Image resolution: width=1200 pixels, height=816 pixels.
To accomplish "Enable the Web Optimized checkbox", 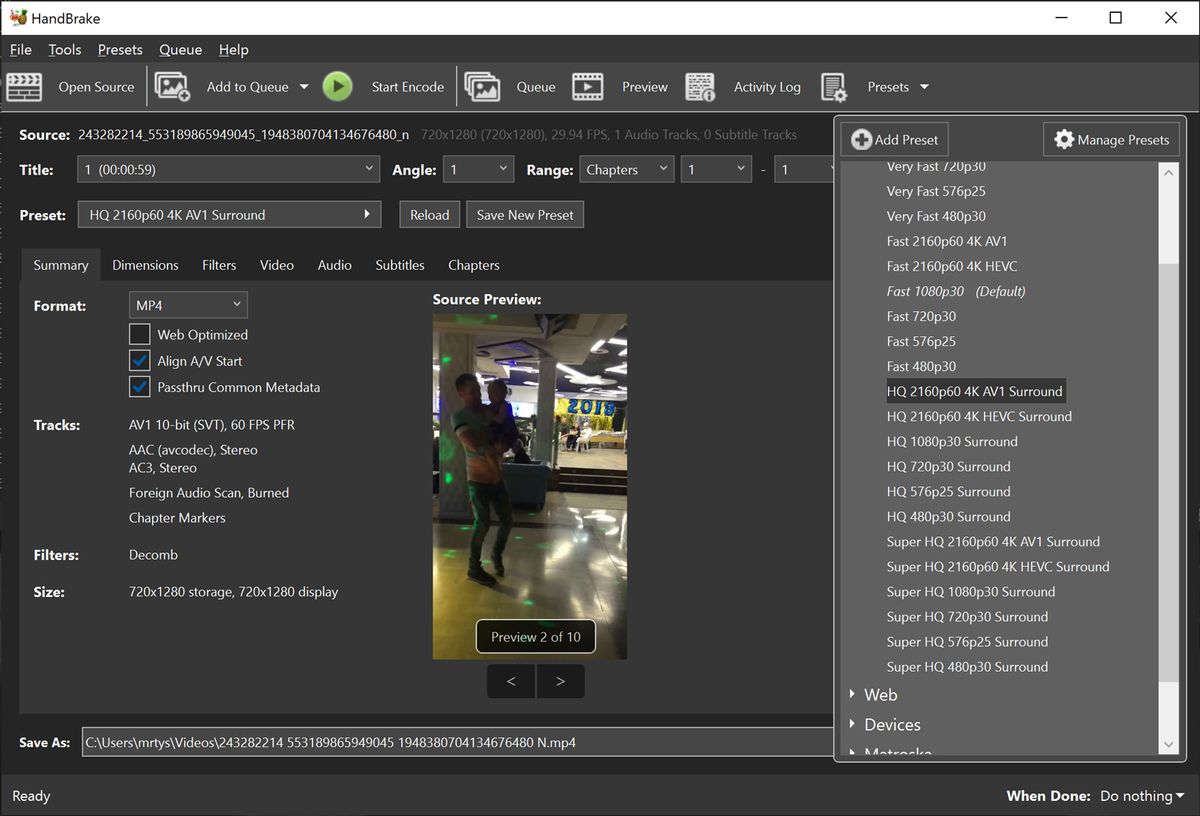I will tap(139, 334).
